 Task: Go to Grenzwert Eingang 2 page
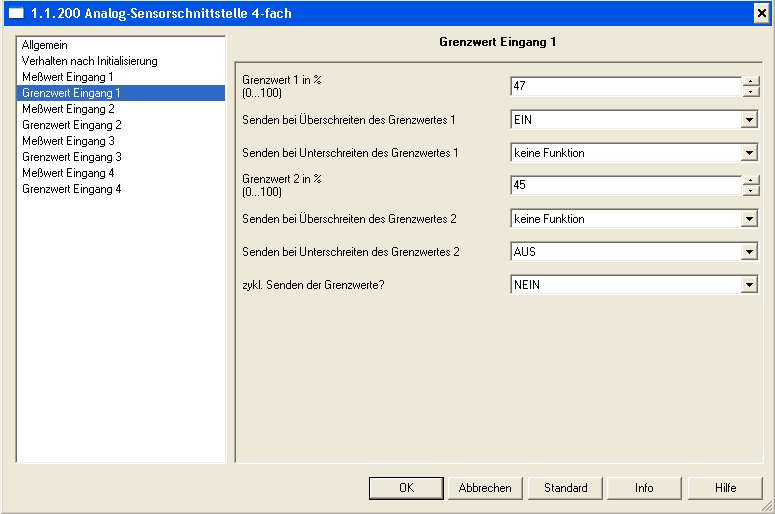pyautogui.click(x=71, y=125)
